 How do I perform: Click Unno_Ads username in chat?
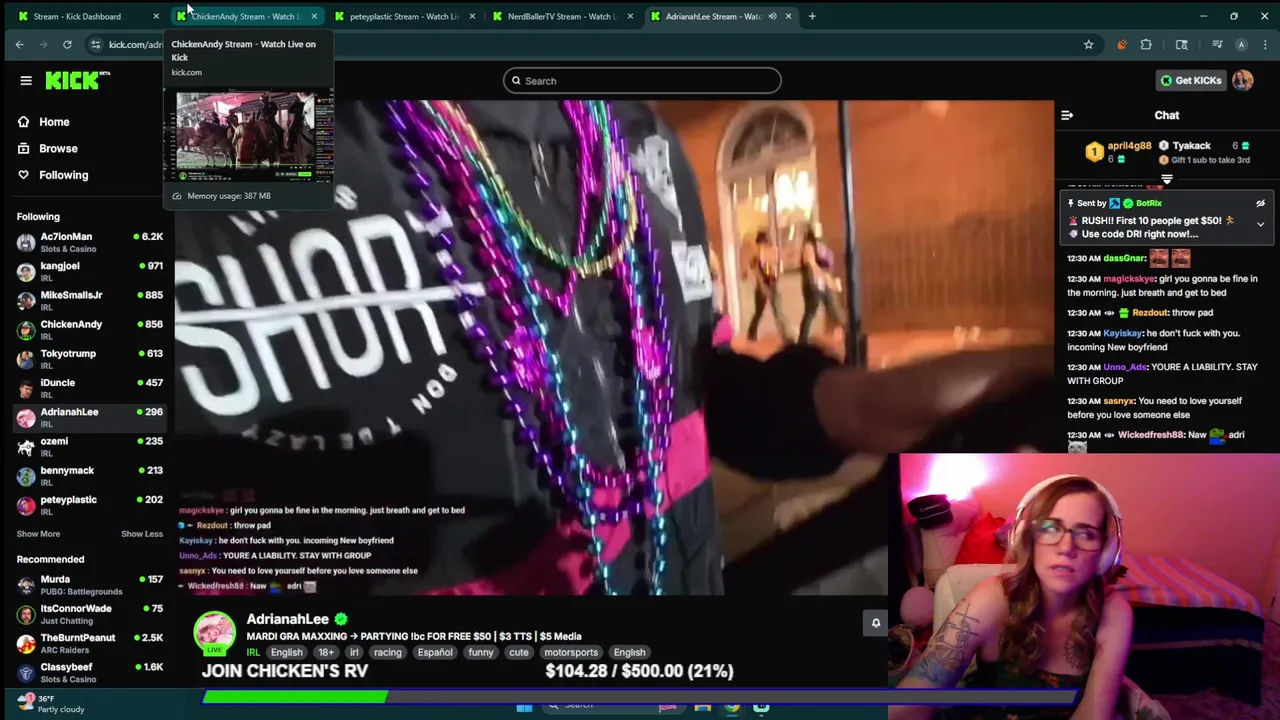coord(1125,367)
